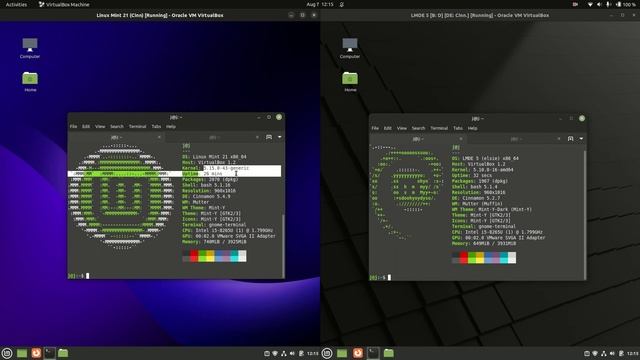Open the Search menu in the Mint 21 terminal
Image resolution: width=640 pixels, height=360 pixels.
(x=117, y=127)
